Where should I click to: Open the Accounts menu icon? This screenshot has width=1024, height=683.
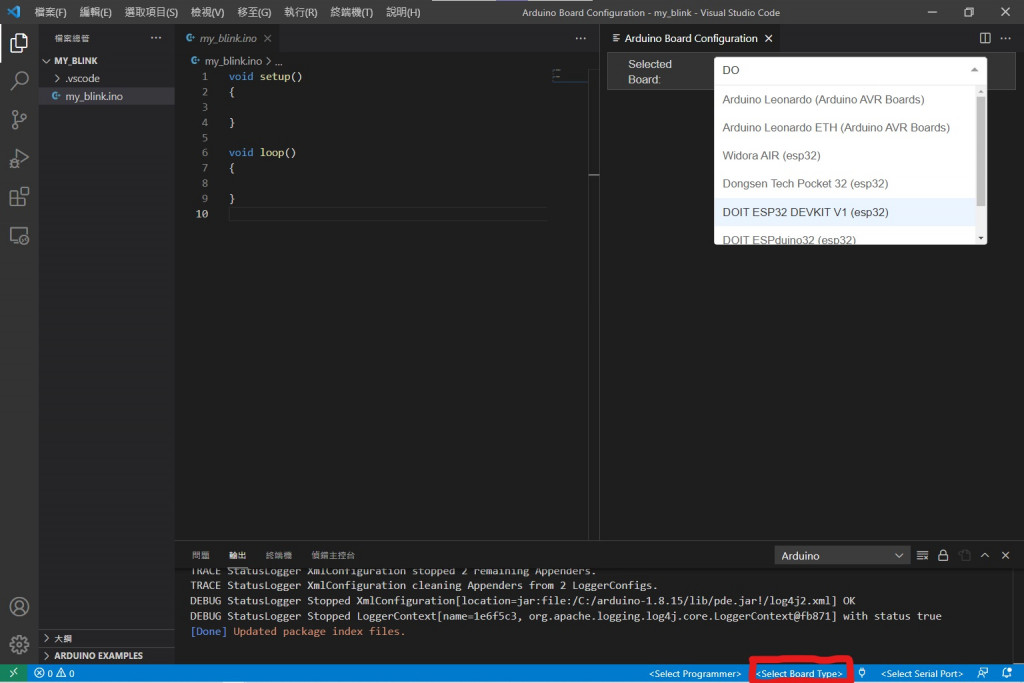19,607
